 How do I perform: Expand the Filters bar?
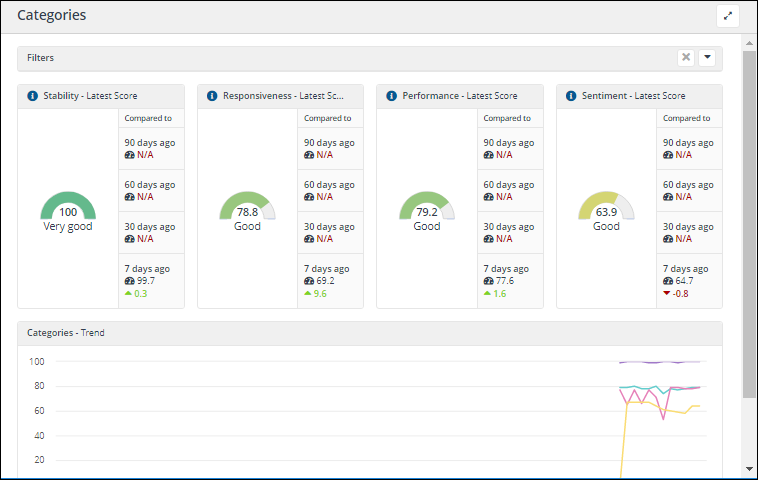(340, 58)
